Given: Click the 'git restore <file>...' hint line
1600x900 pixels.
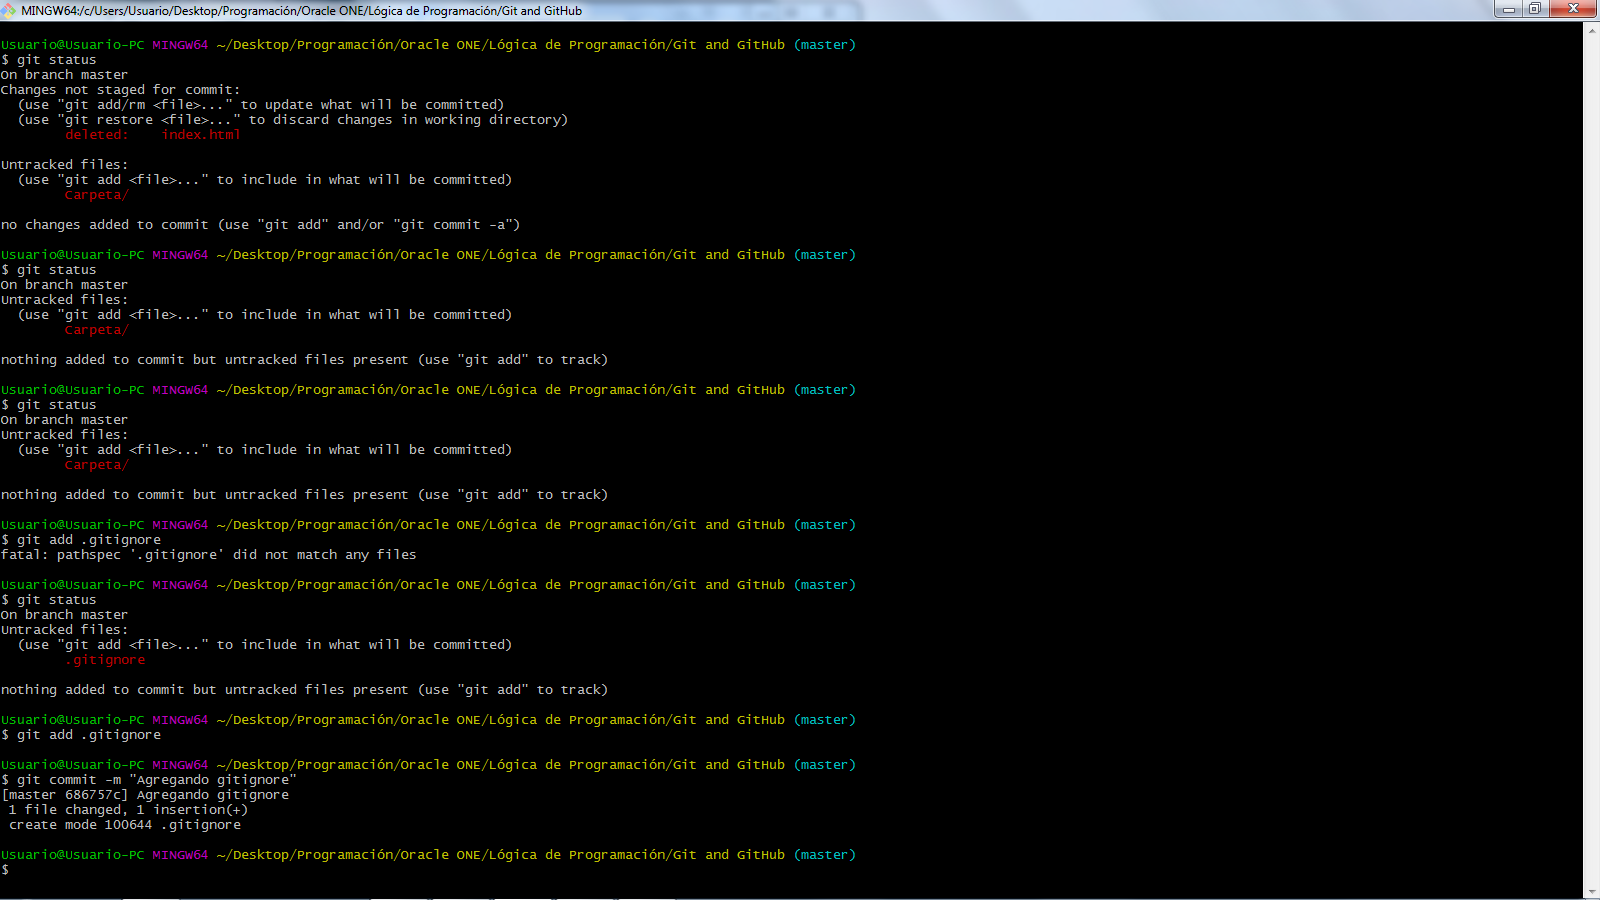Looking at the screenshot, I should 293,120.
